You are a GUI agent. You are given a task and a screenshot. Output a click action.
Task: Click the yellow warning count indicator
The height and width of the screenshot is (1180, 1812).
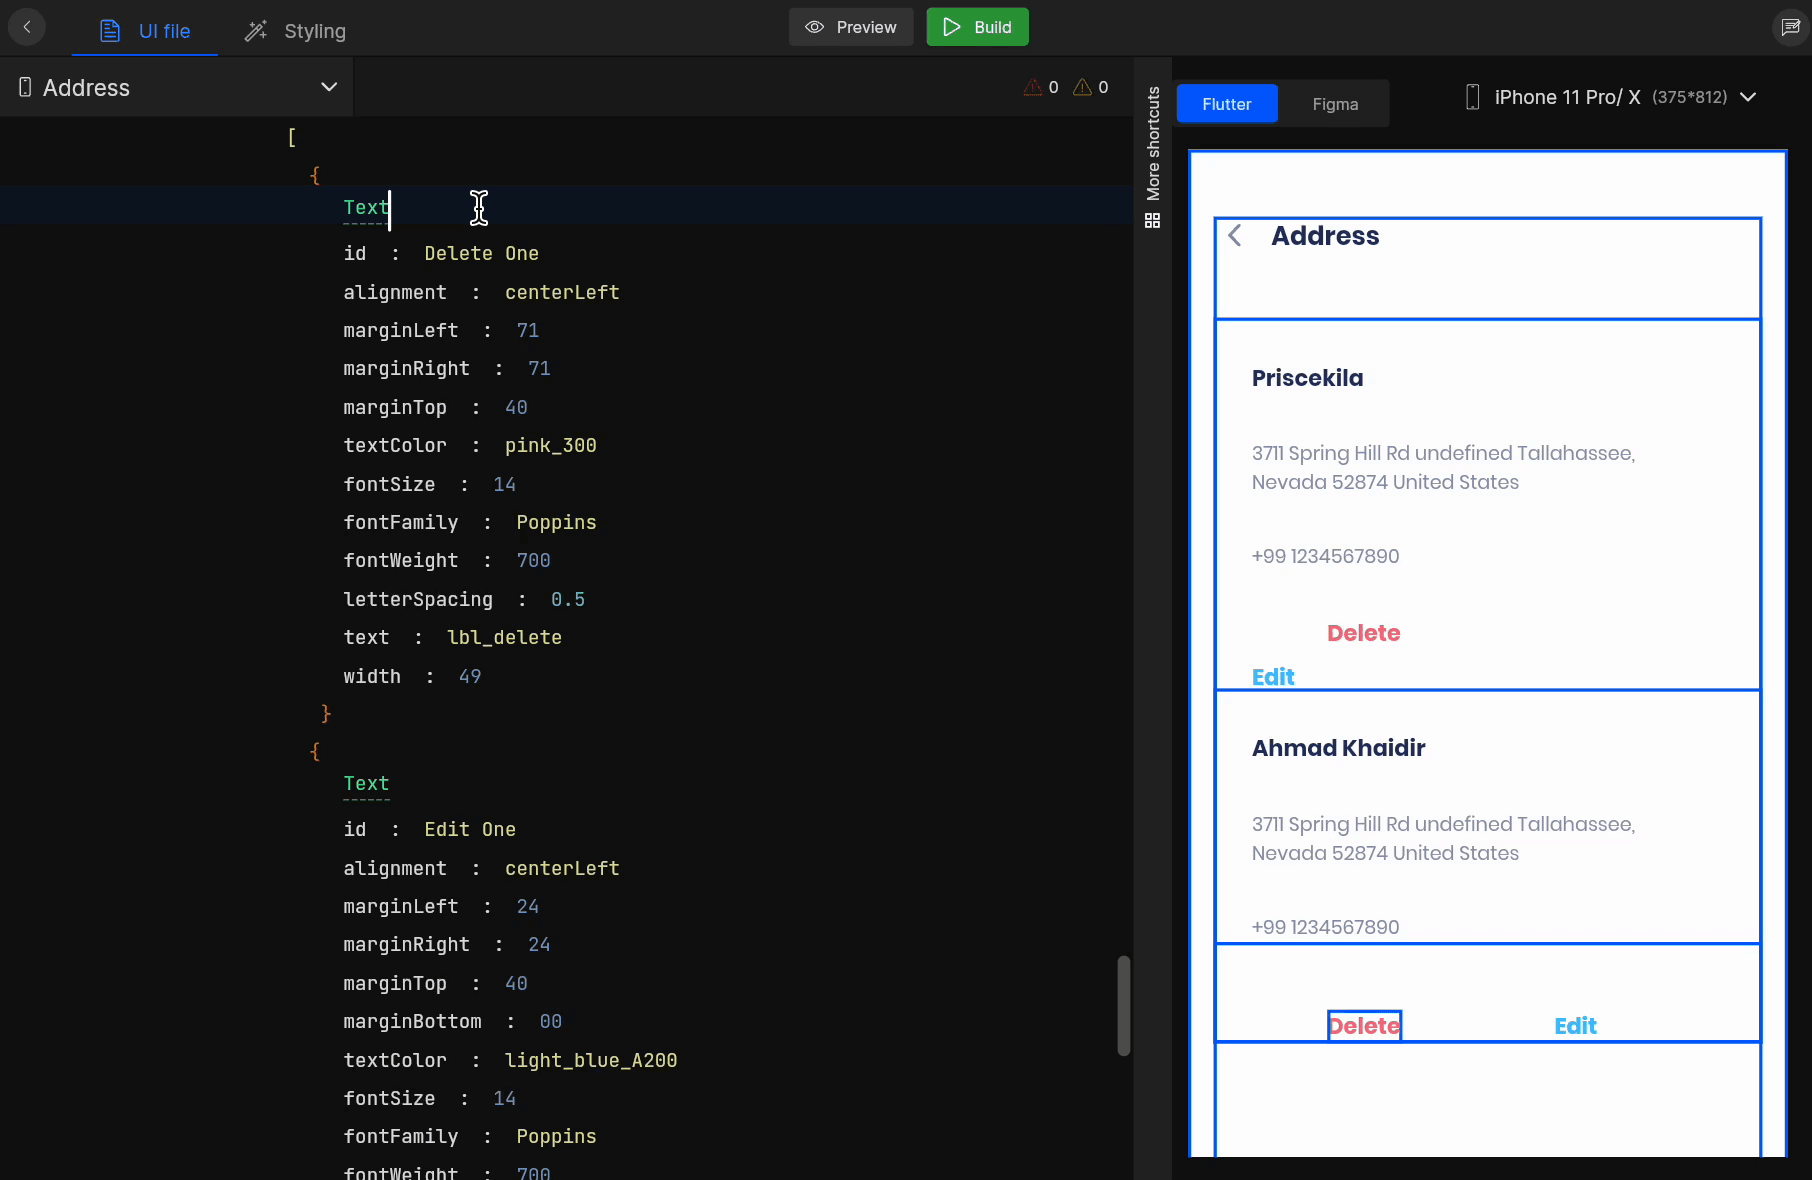pyautogui.click(x=1091, y=87)
